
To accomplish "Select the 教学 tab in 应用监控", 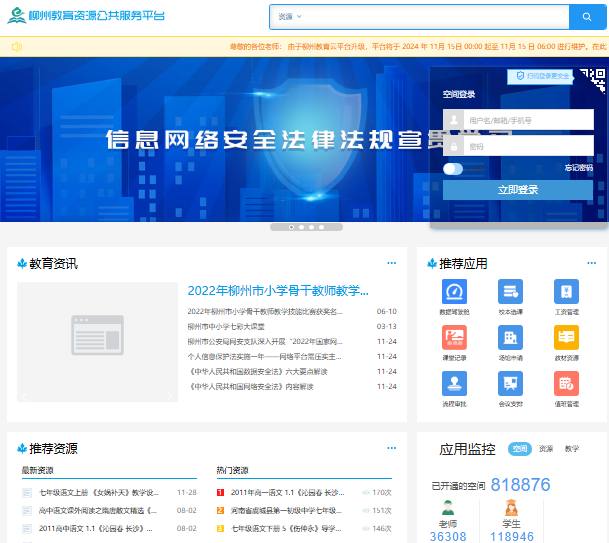I will coord(572,449).
